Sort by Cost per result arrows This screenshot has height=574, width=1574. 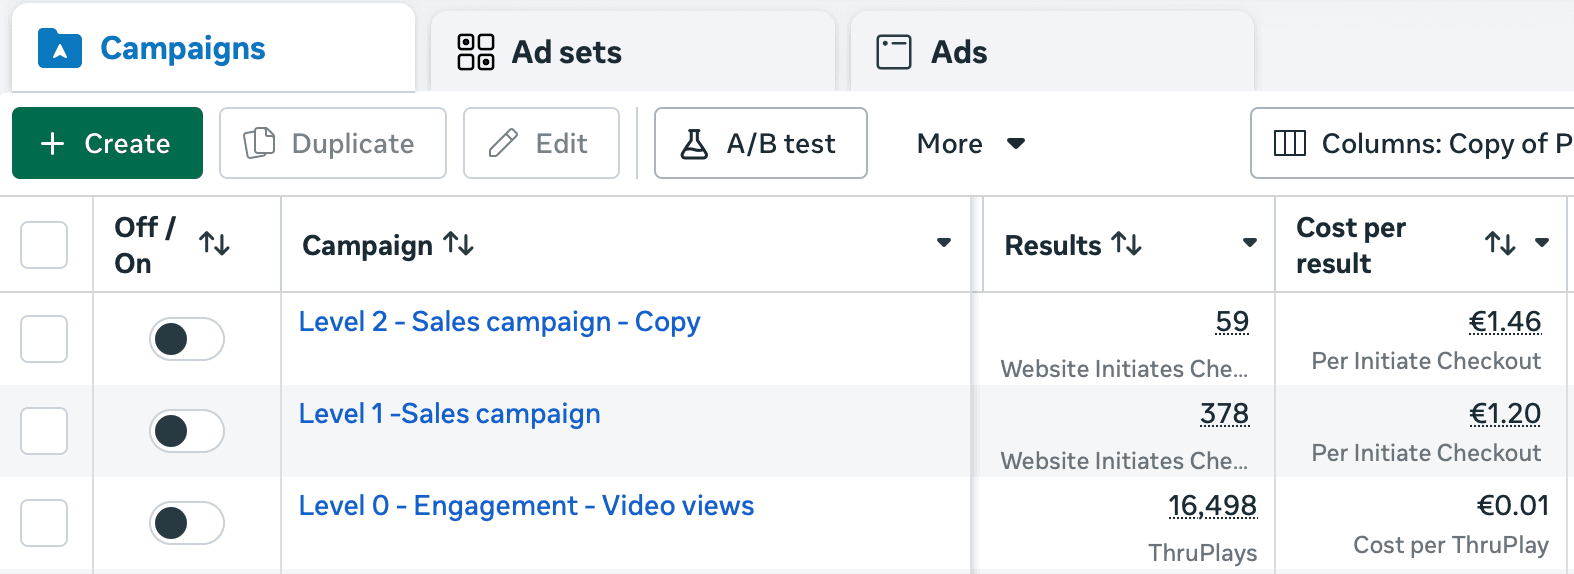coord(1500,243)
